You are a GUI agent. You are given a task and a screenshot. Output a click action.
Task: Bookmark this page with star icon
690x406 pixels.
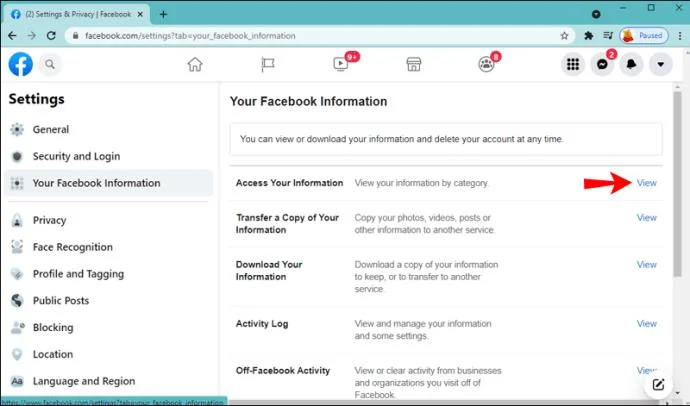click(564, 36)
